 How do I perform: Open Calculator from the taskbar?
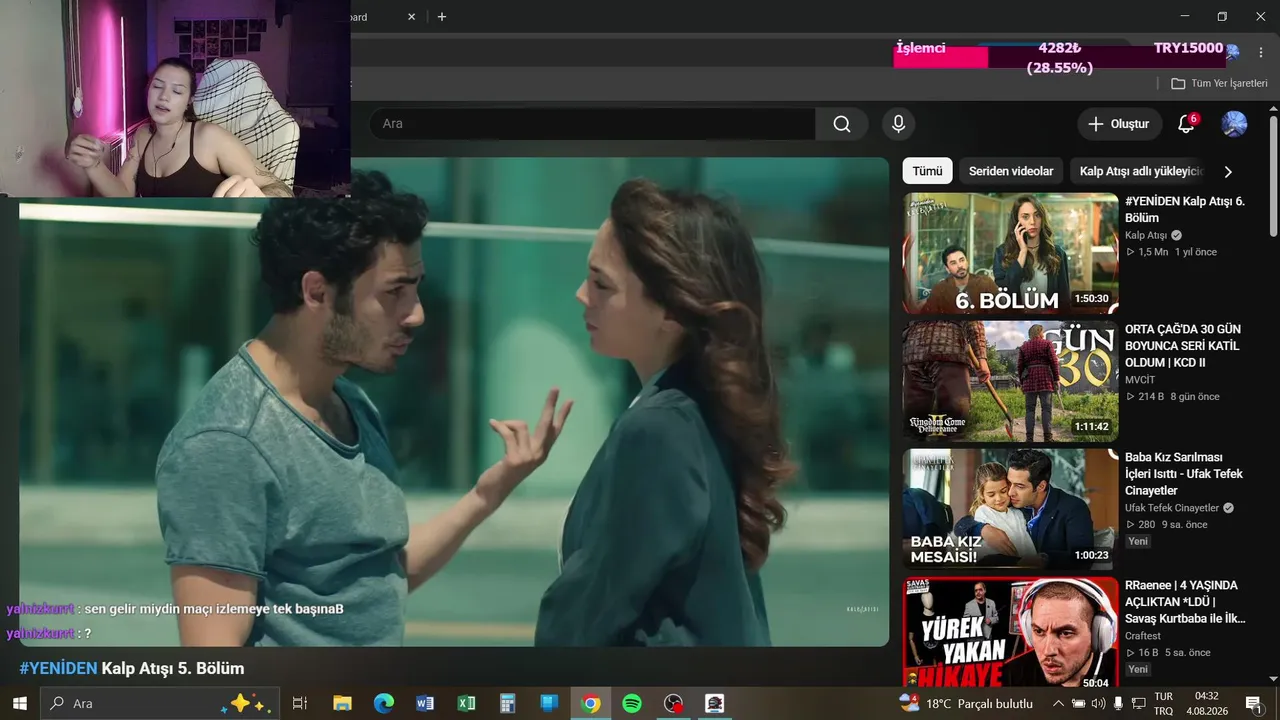(x=508, y=703)
